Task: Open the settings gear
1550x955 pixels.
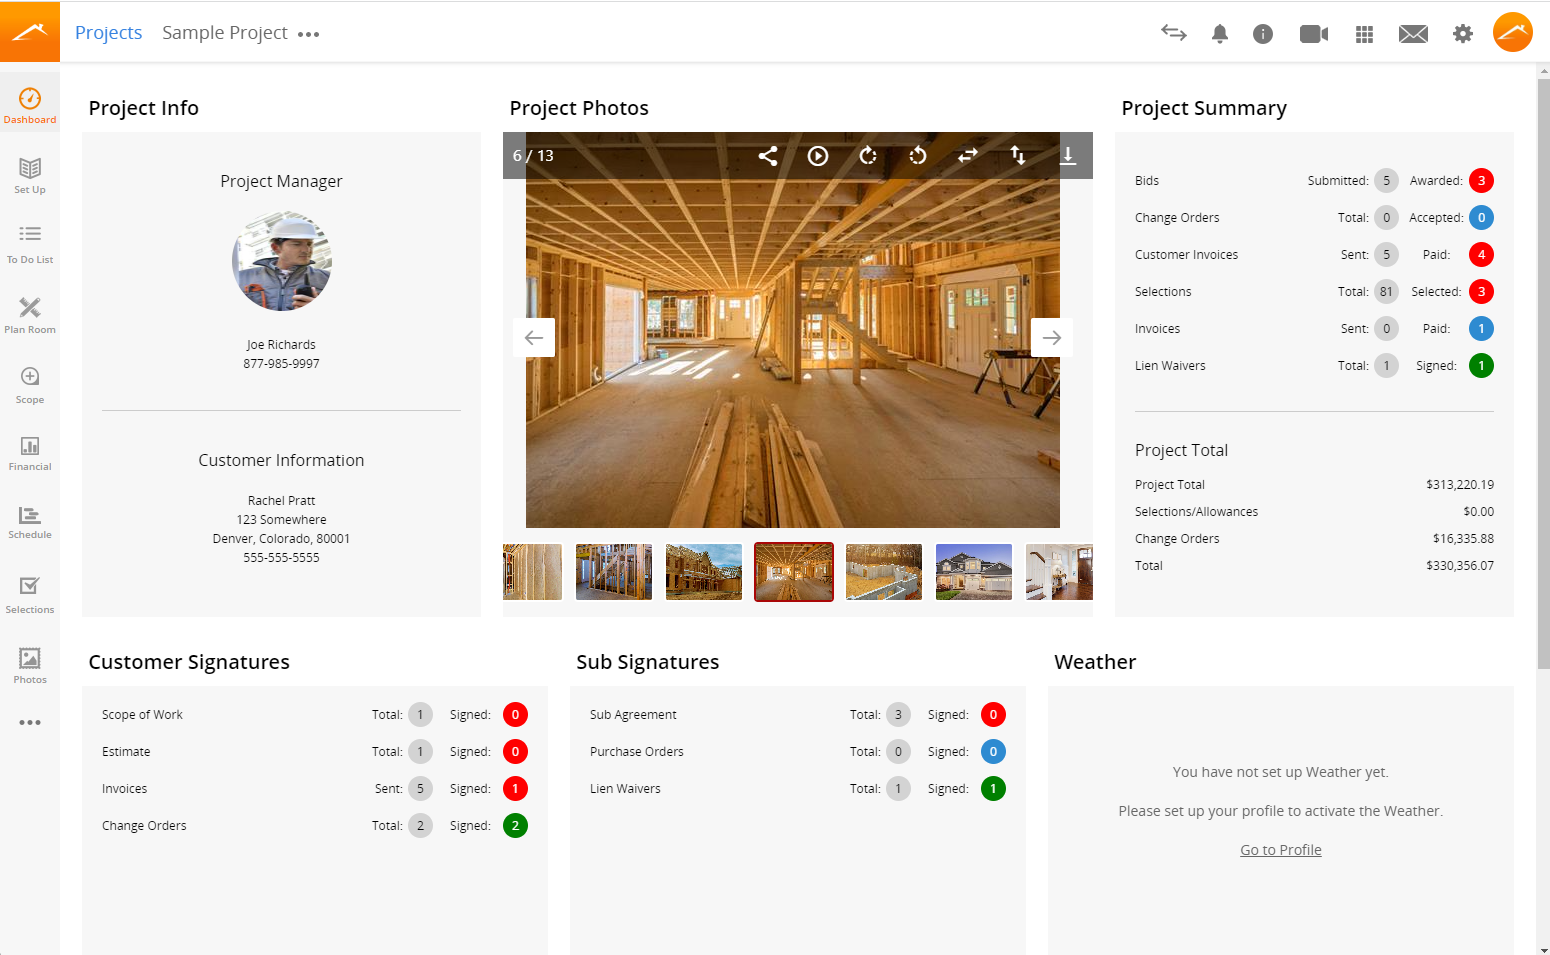Action: (1463, 33)
